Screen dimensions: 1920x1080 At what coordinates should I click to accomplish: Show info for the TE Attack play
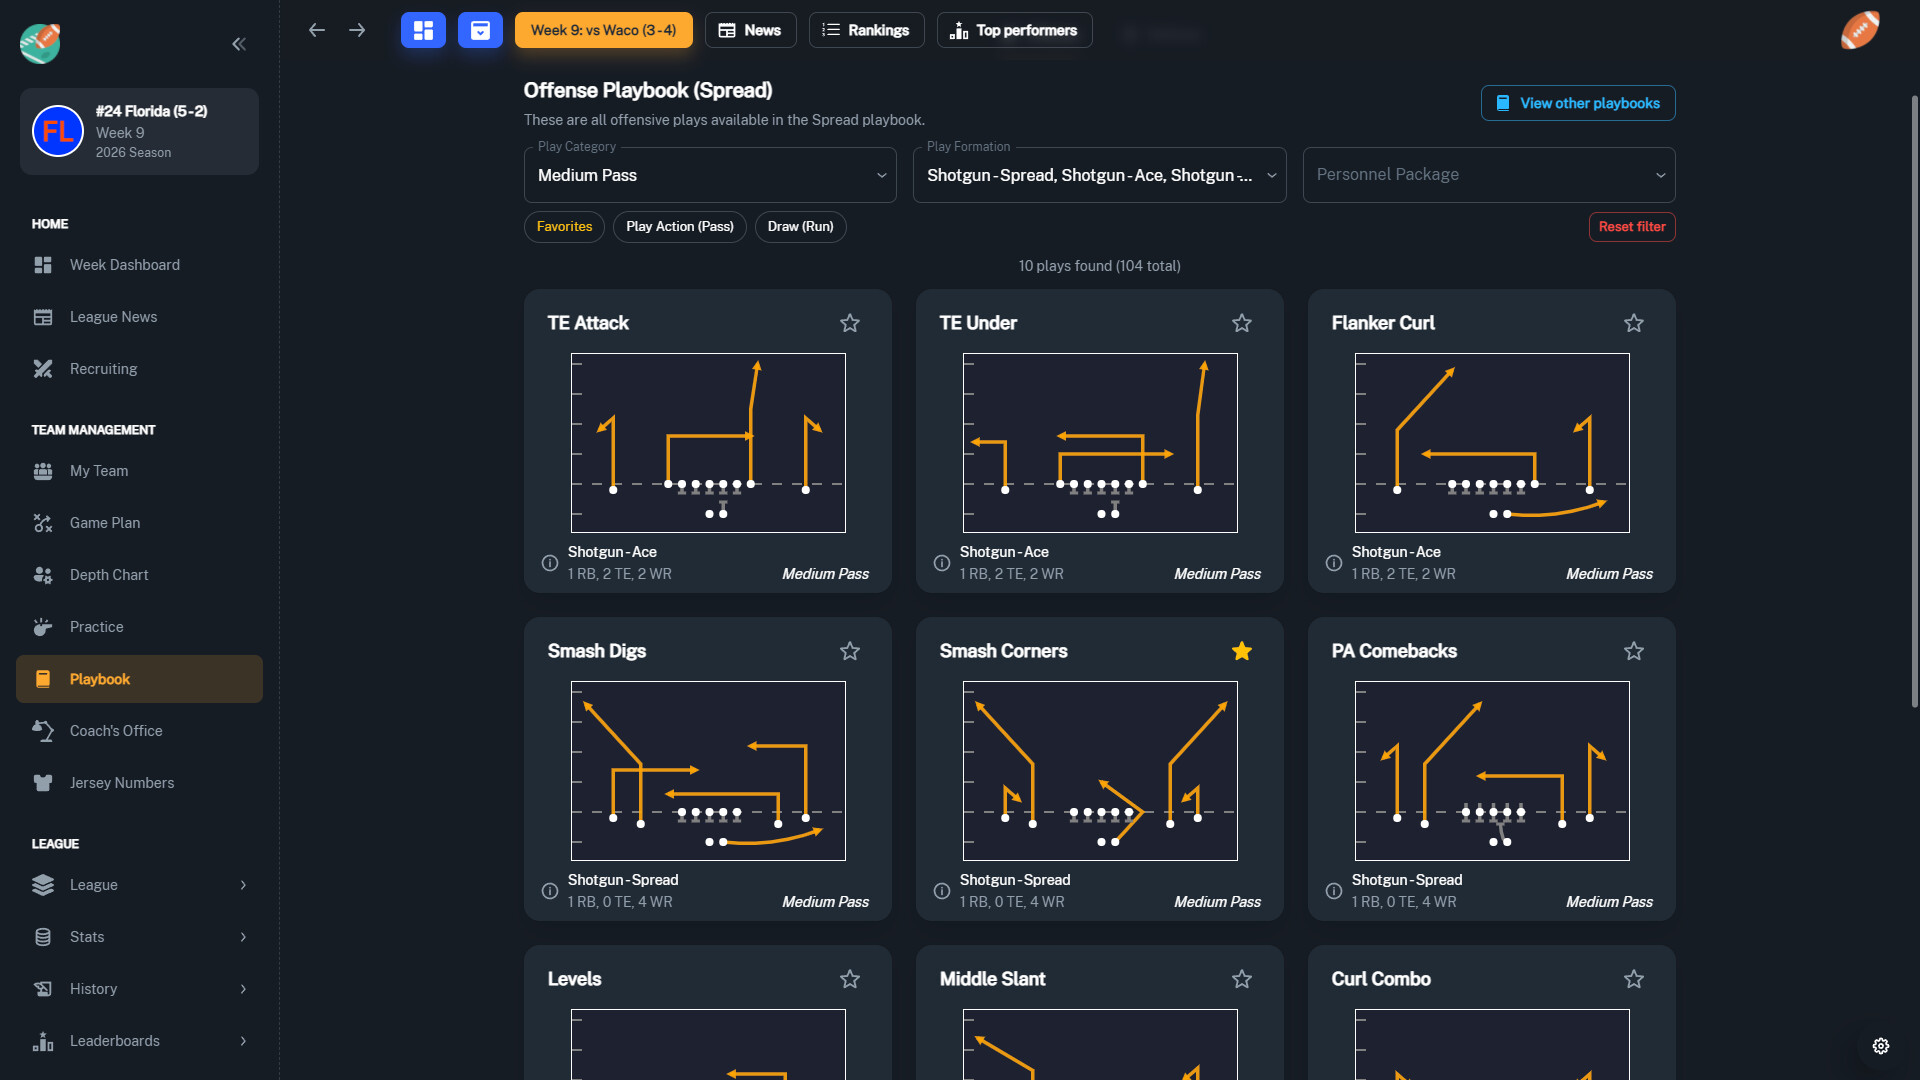[549, 563]
